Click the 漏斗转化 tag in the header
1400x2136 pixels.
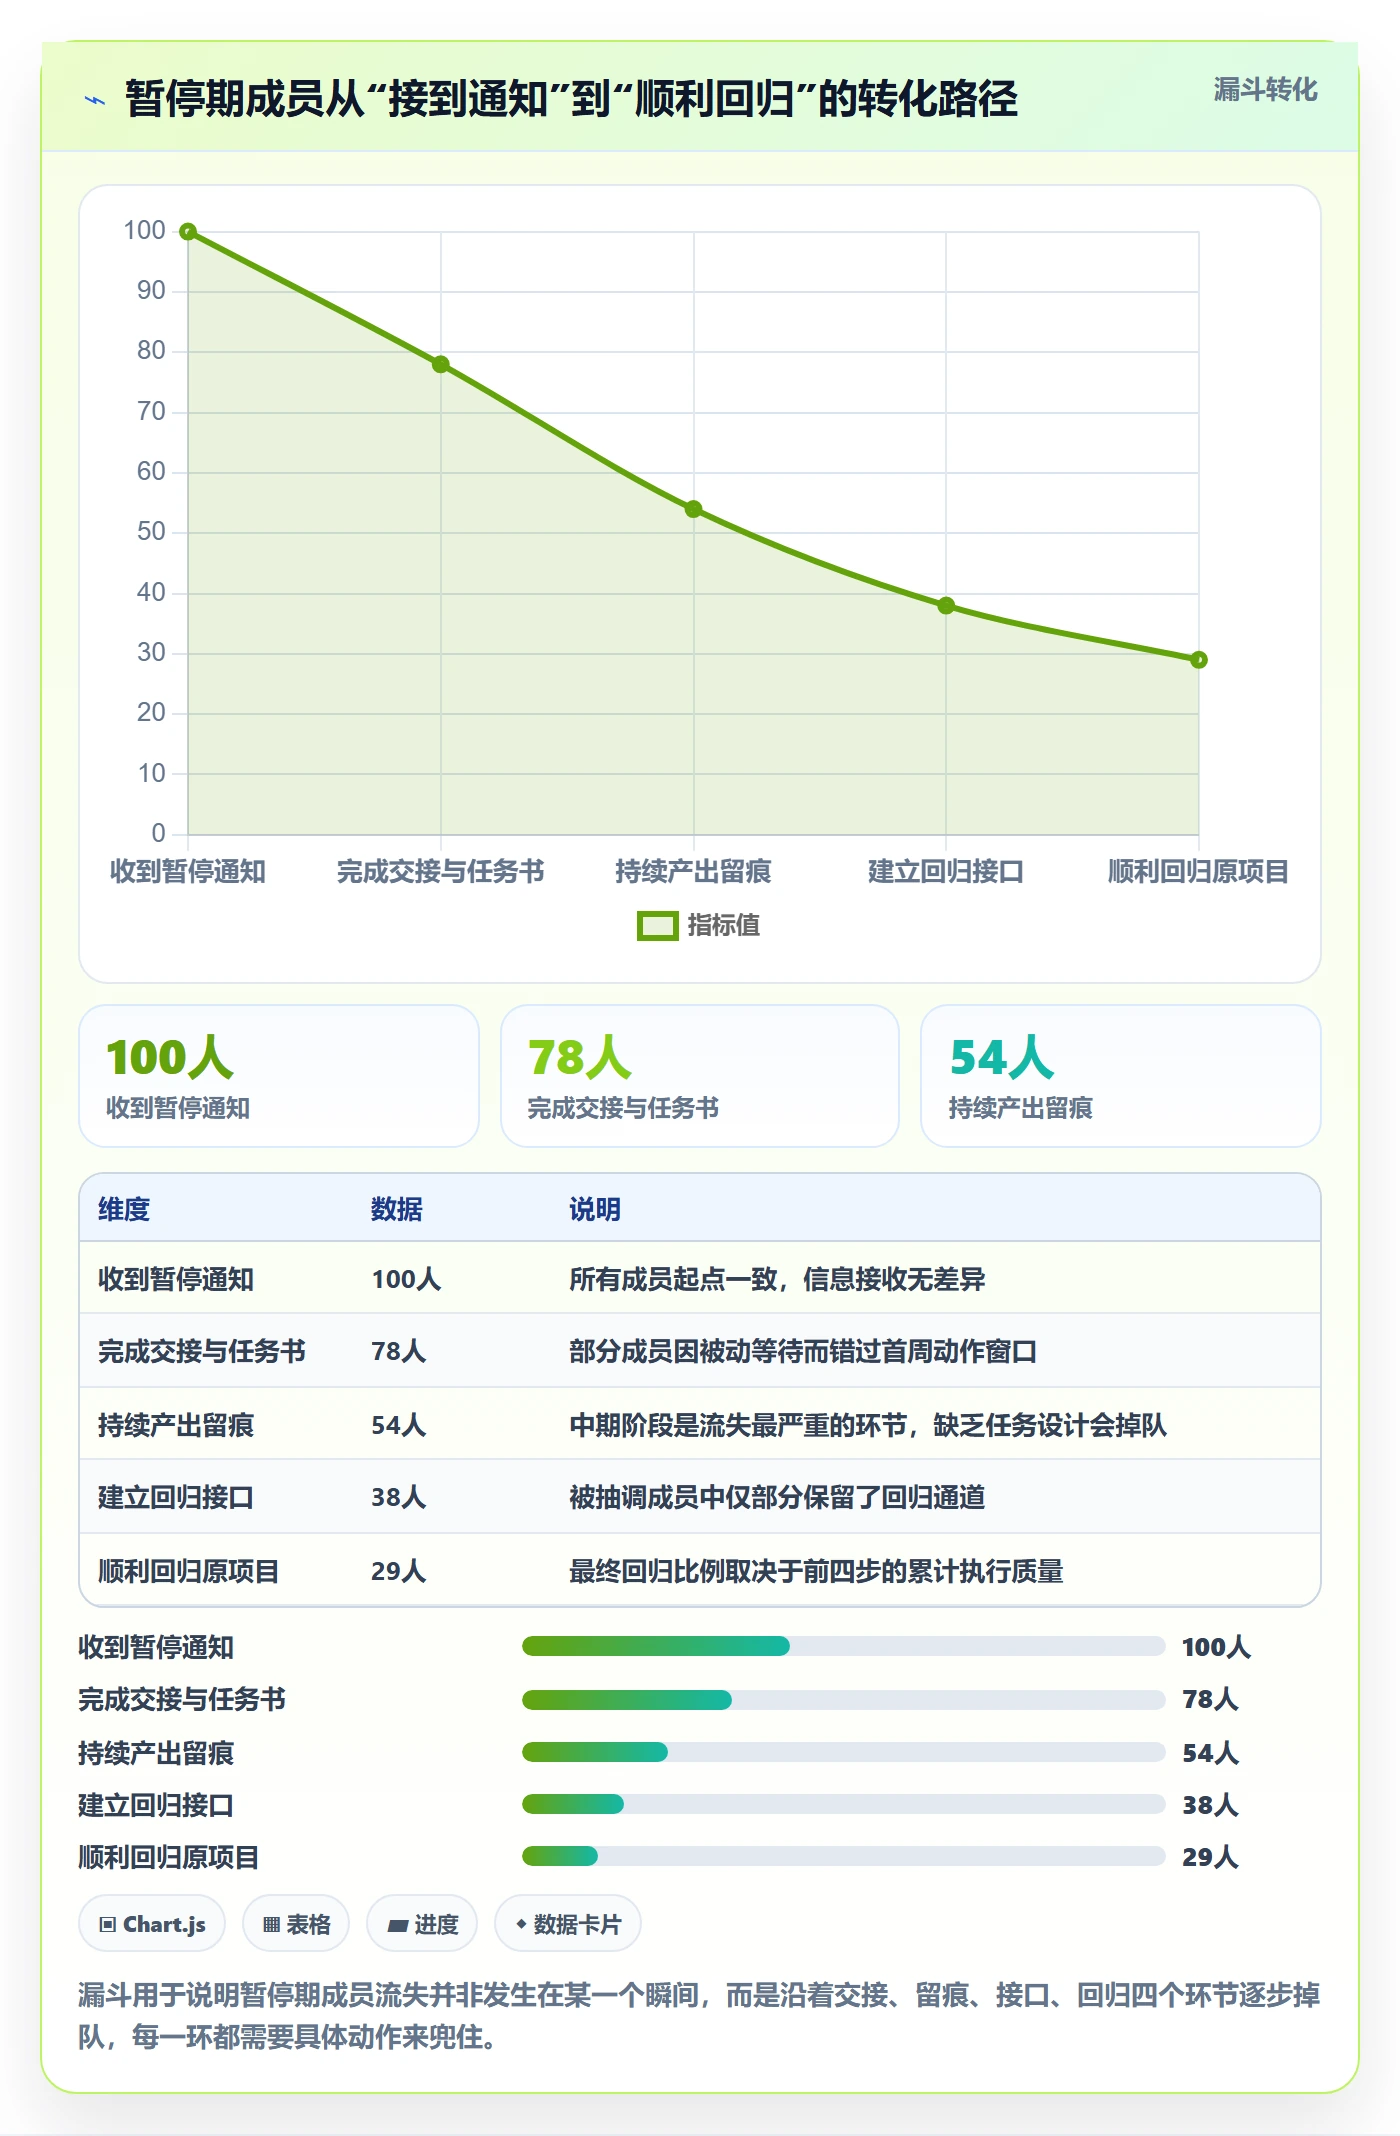pyautogui.click(x=1265, y=90)
